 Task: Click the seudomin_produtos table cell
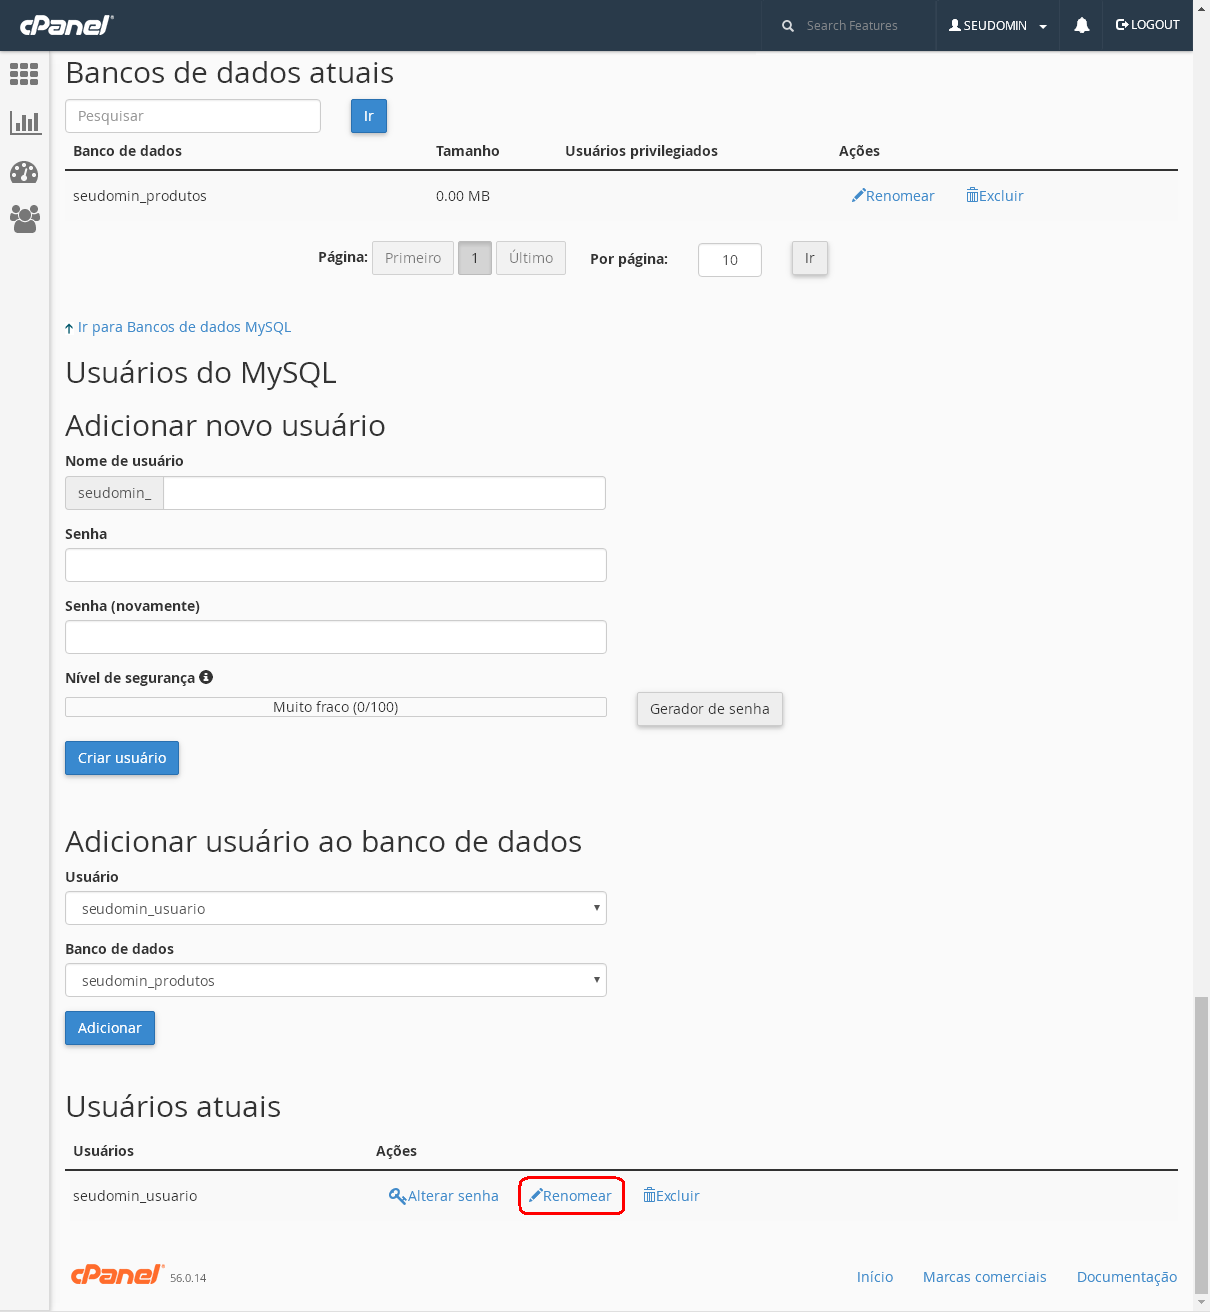[x=140, y=196]
